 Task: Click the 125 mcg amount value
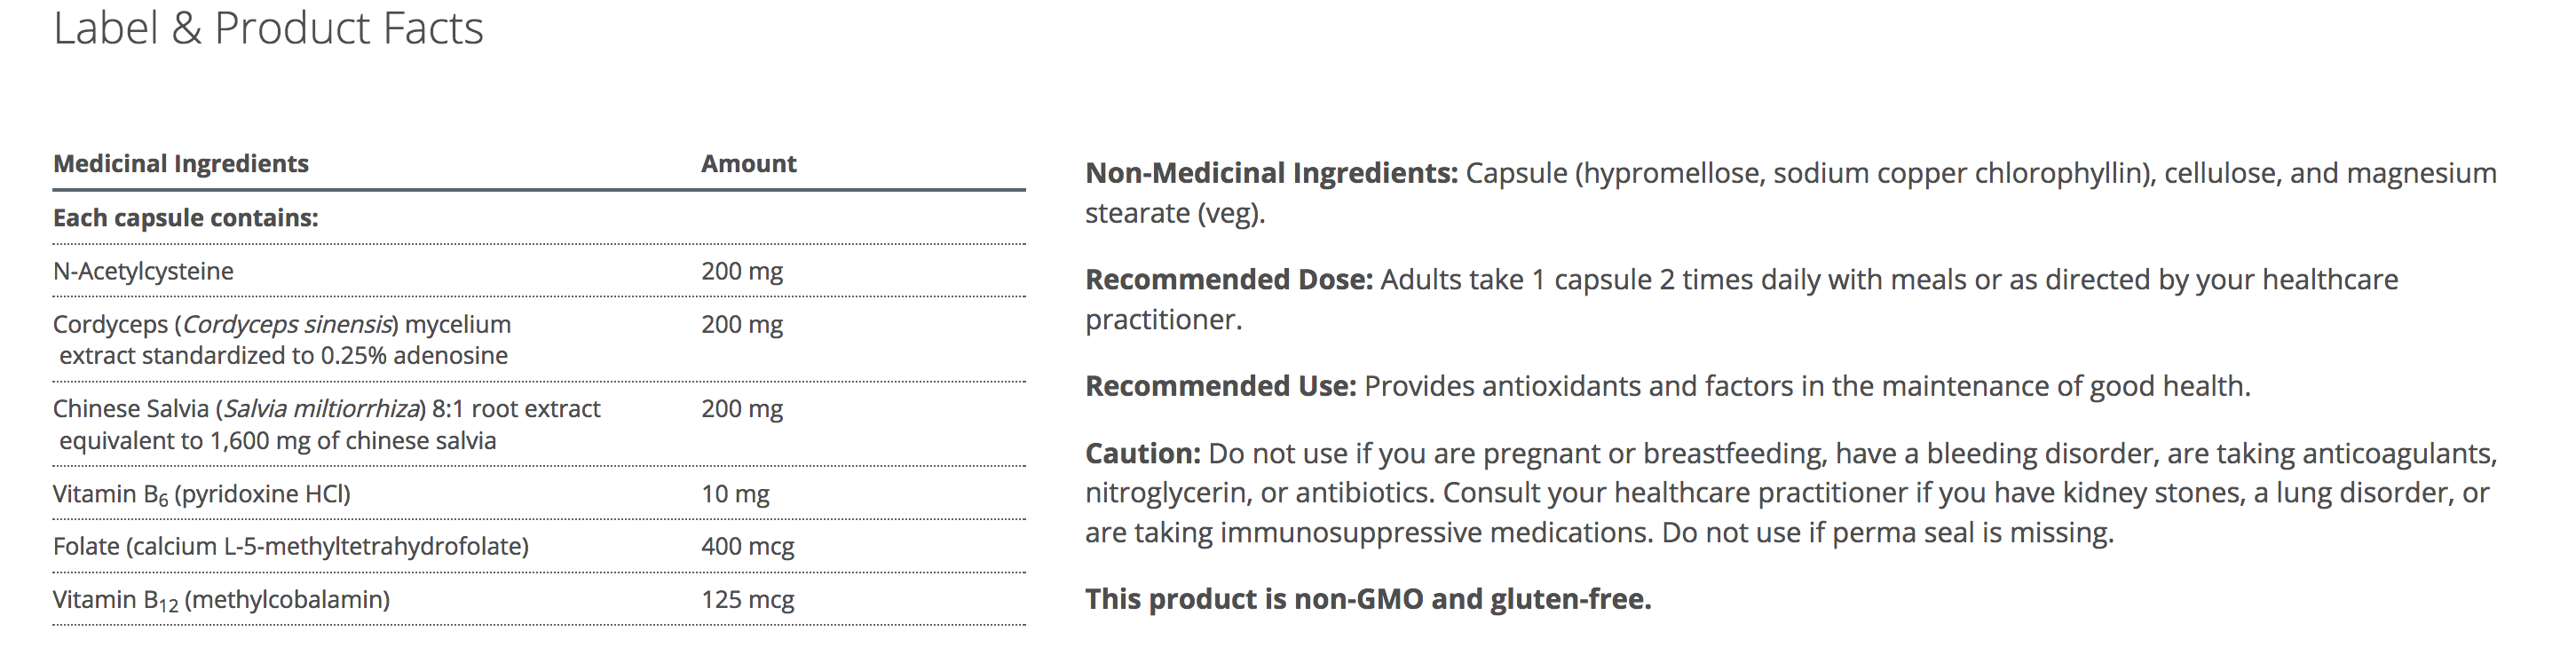[x=747, y=600]
